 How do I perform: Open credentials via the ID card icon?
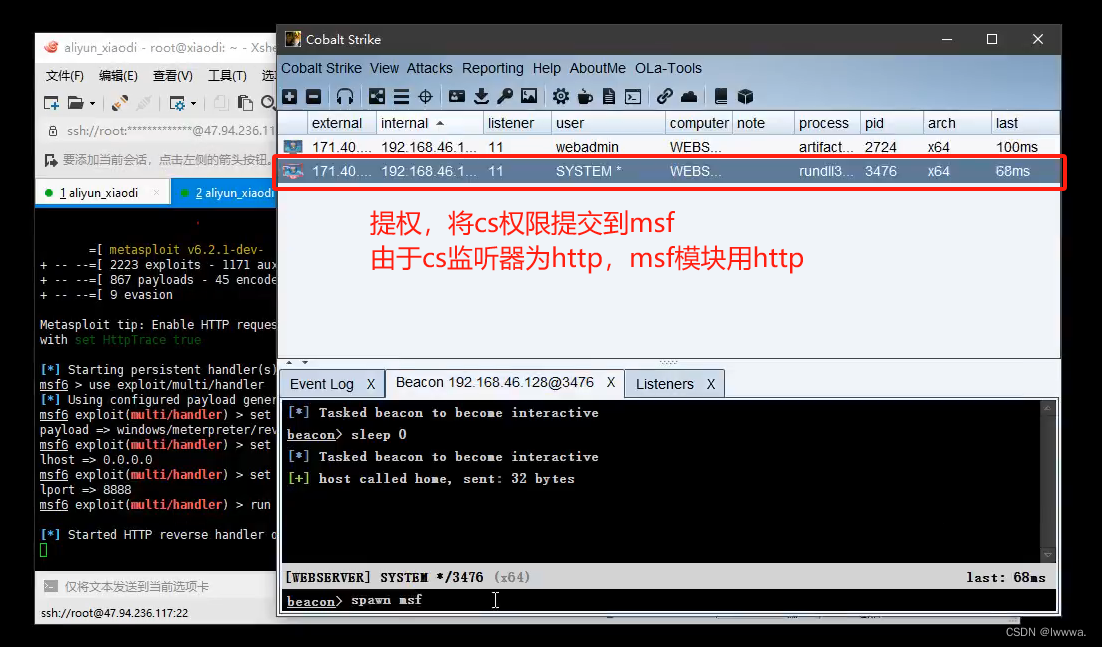click(x=457, y=96)
